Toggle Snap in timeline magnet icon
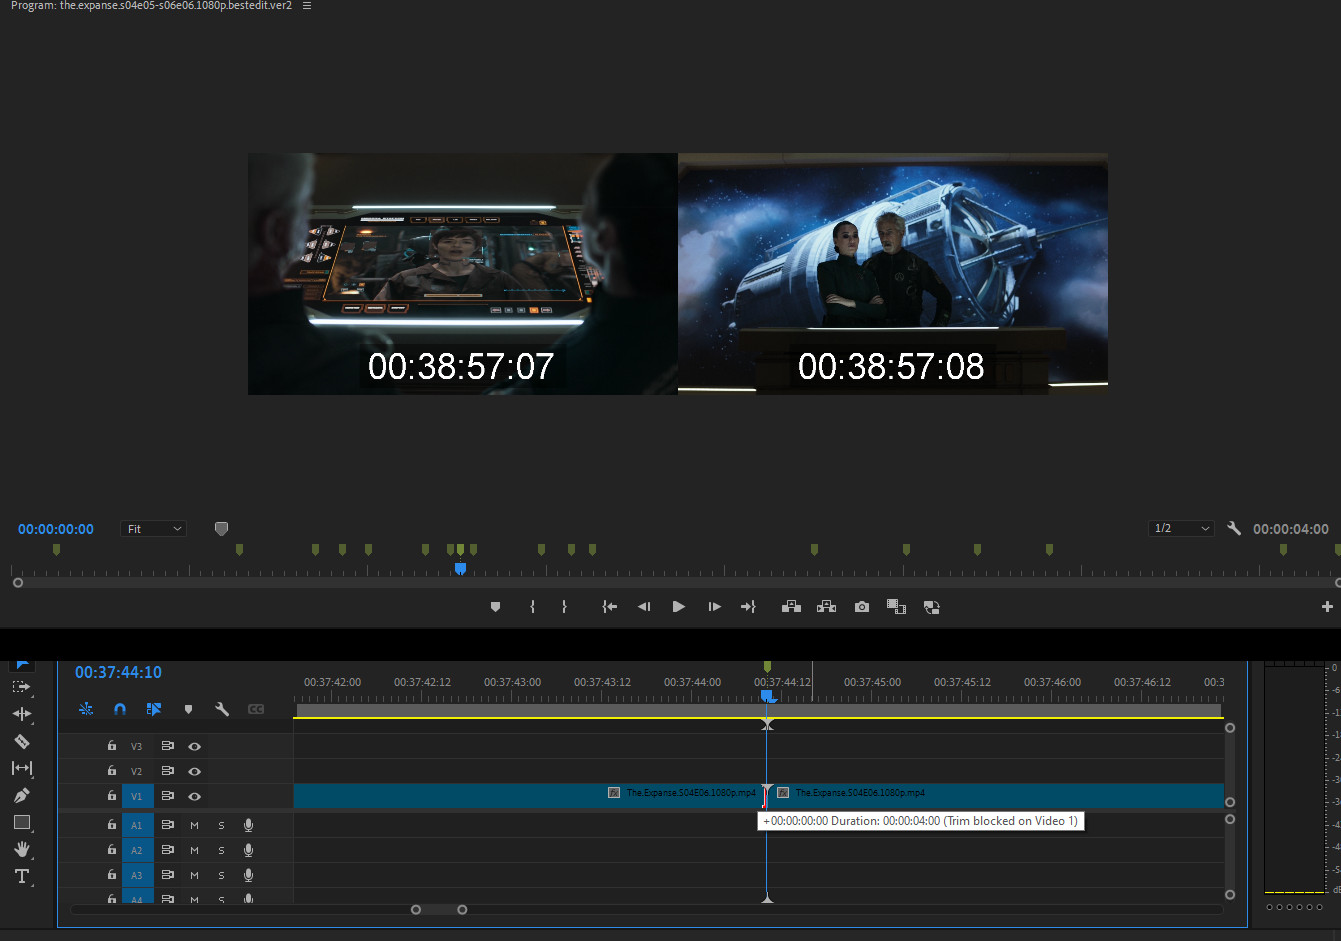This screenshot has height=941, width=1341. [x=120, y=709]
